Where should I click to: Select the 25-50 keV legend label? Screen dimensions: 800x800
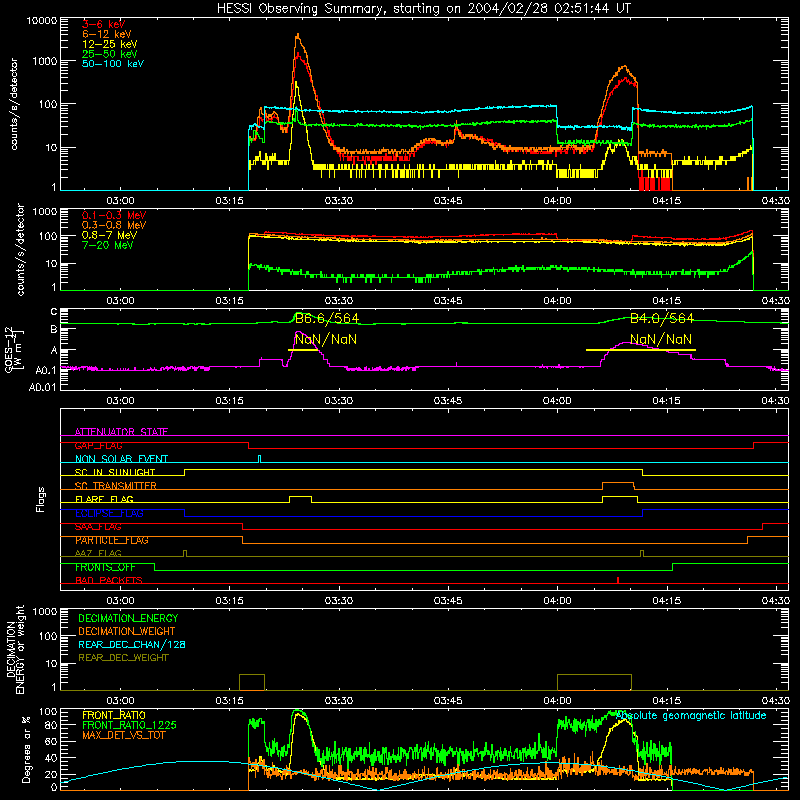(x=110, y=54)
